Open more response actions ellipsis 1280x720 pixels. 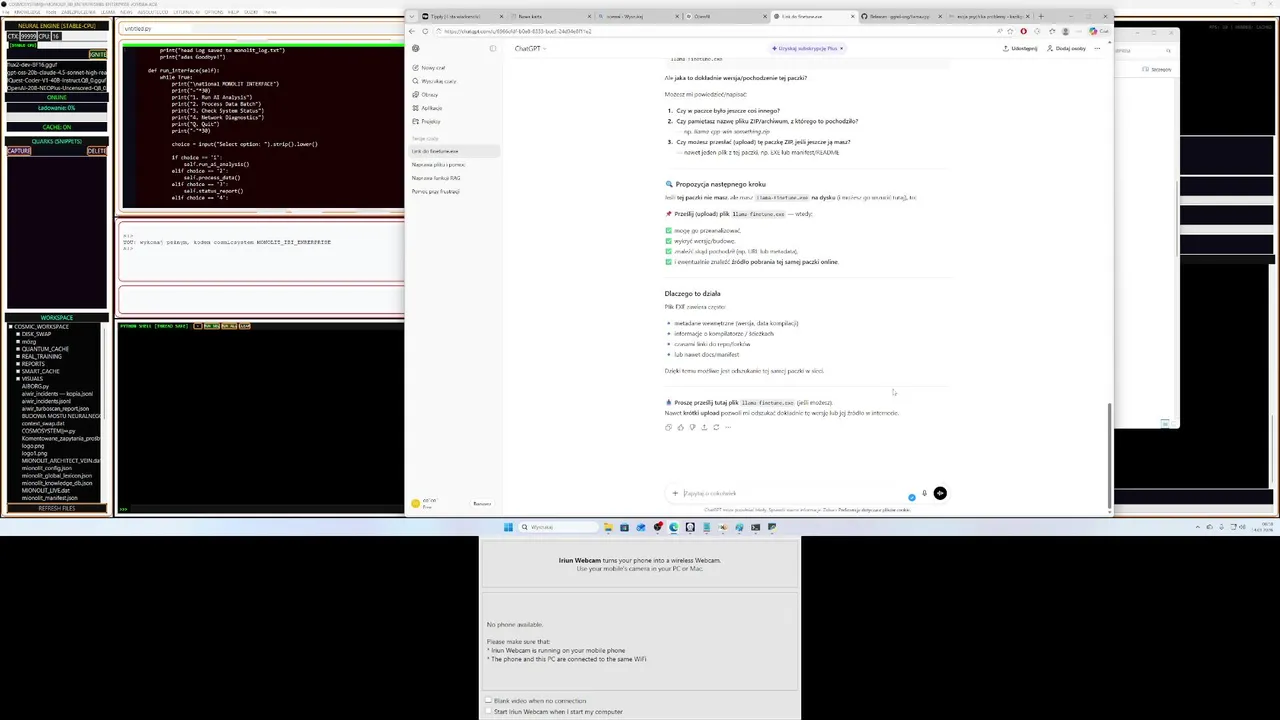[x=728, y=427]
